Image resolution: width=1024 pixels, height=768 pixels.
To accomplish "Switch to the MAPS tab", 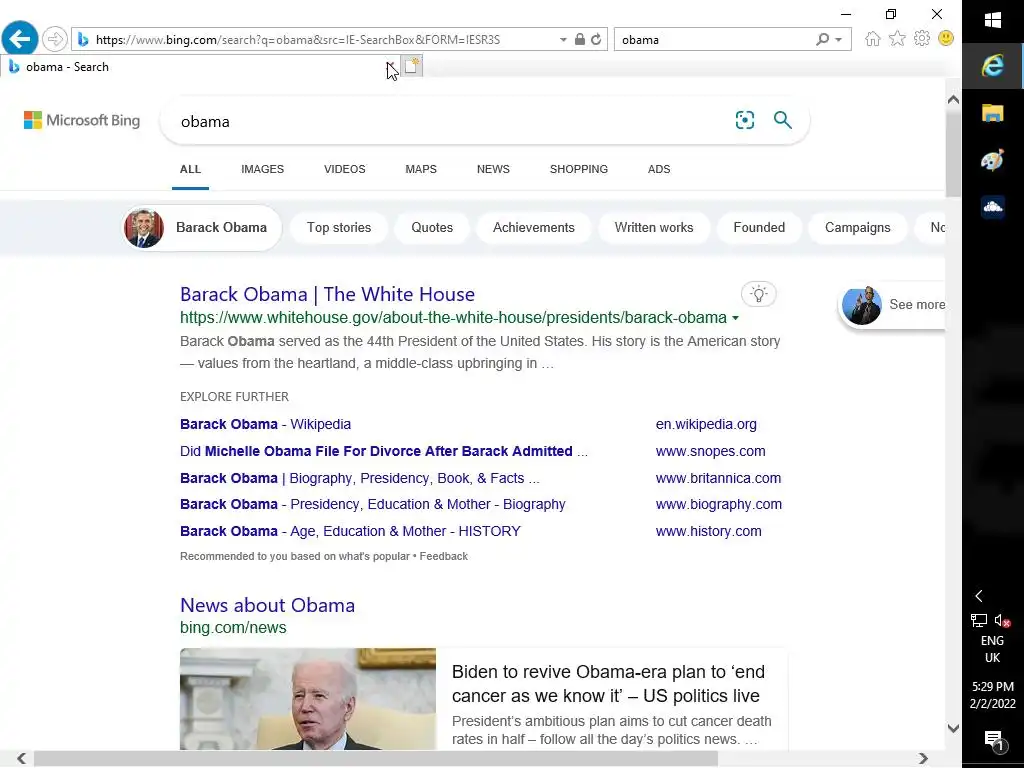I will (421, 169).
